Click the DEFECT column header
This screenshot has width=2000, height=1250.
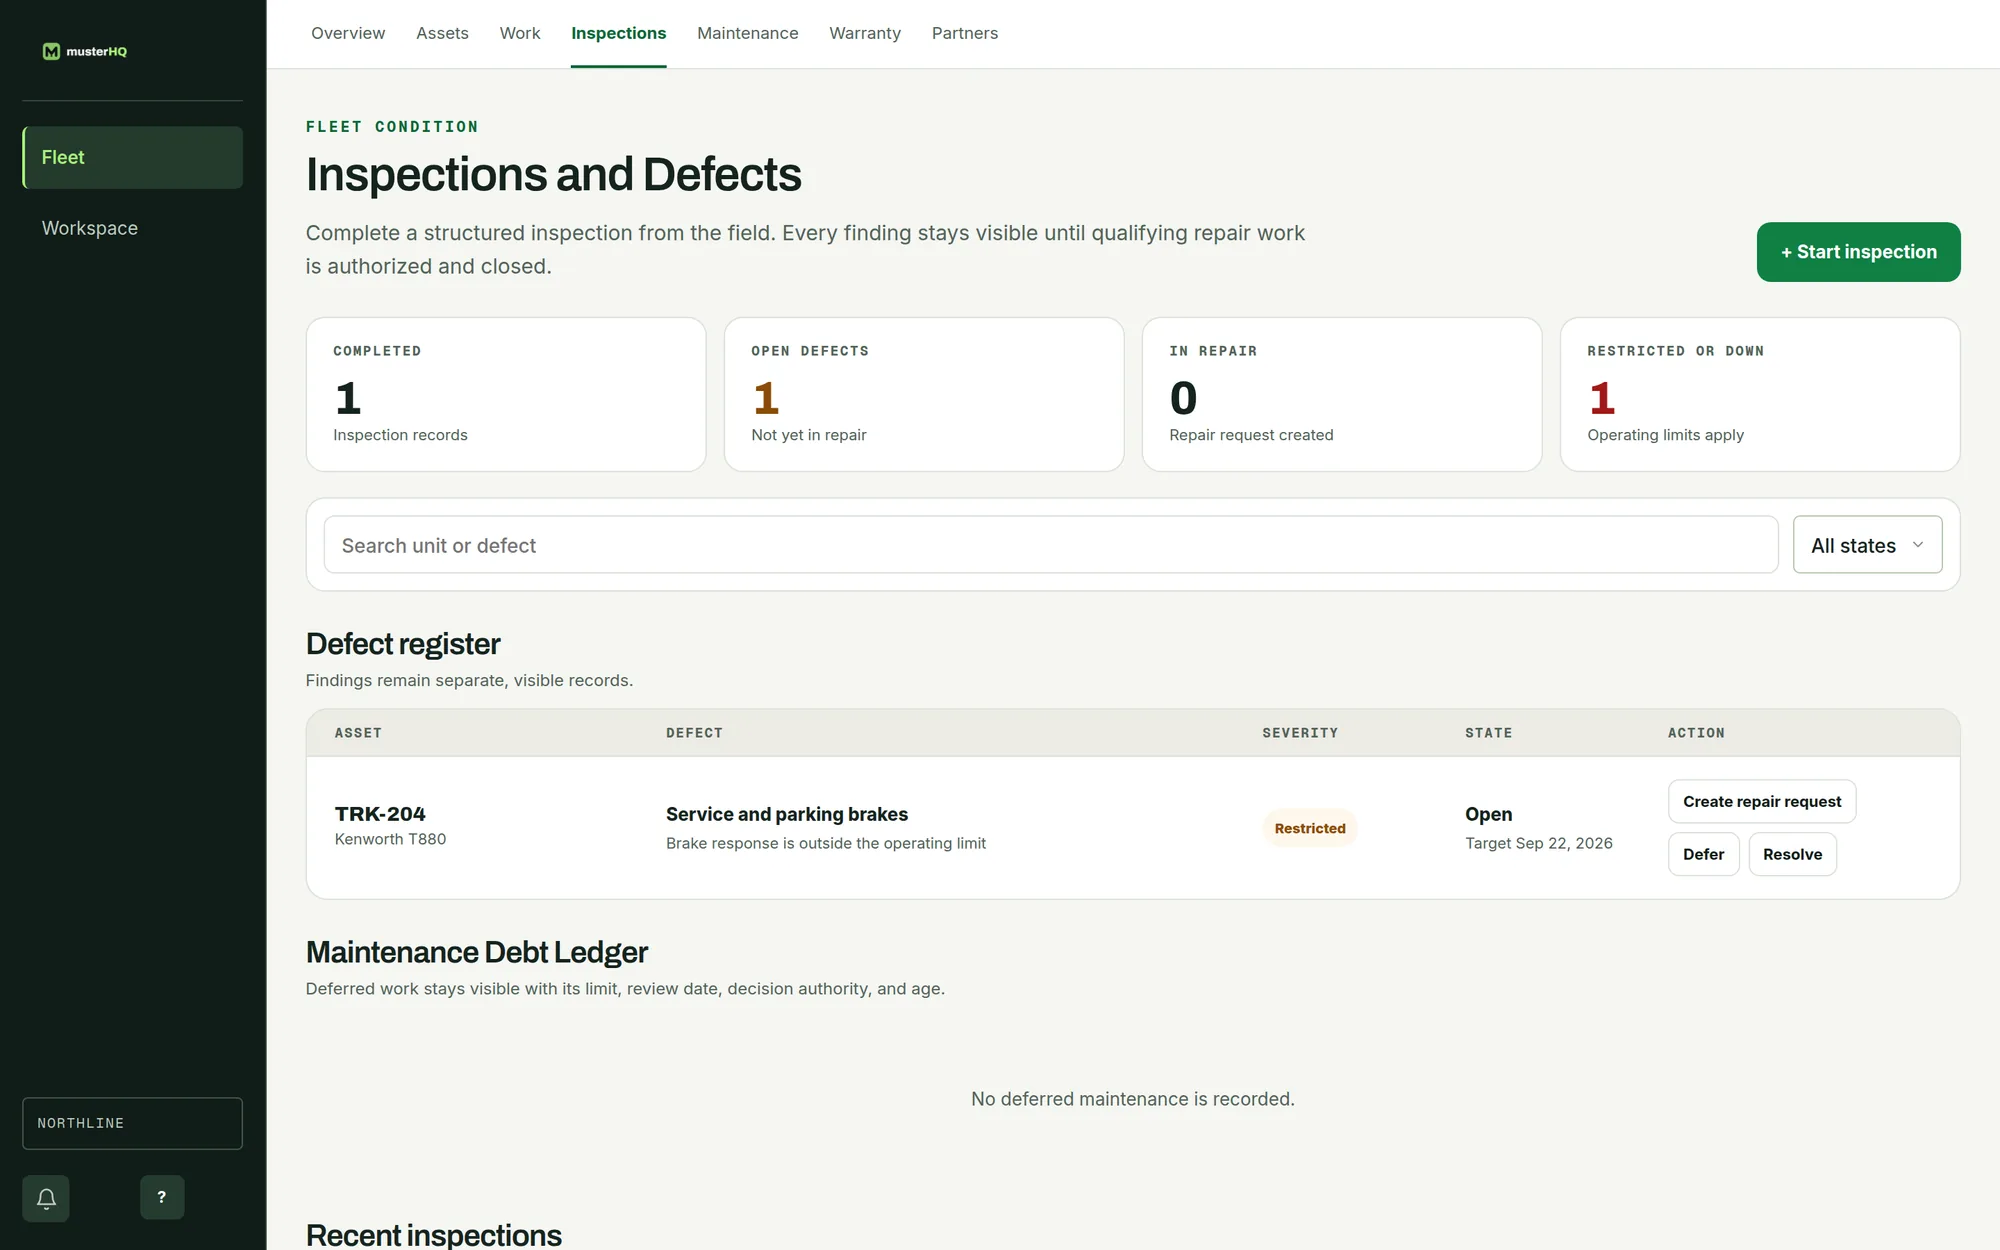point(694,733)
